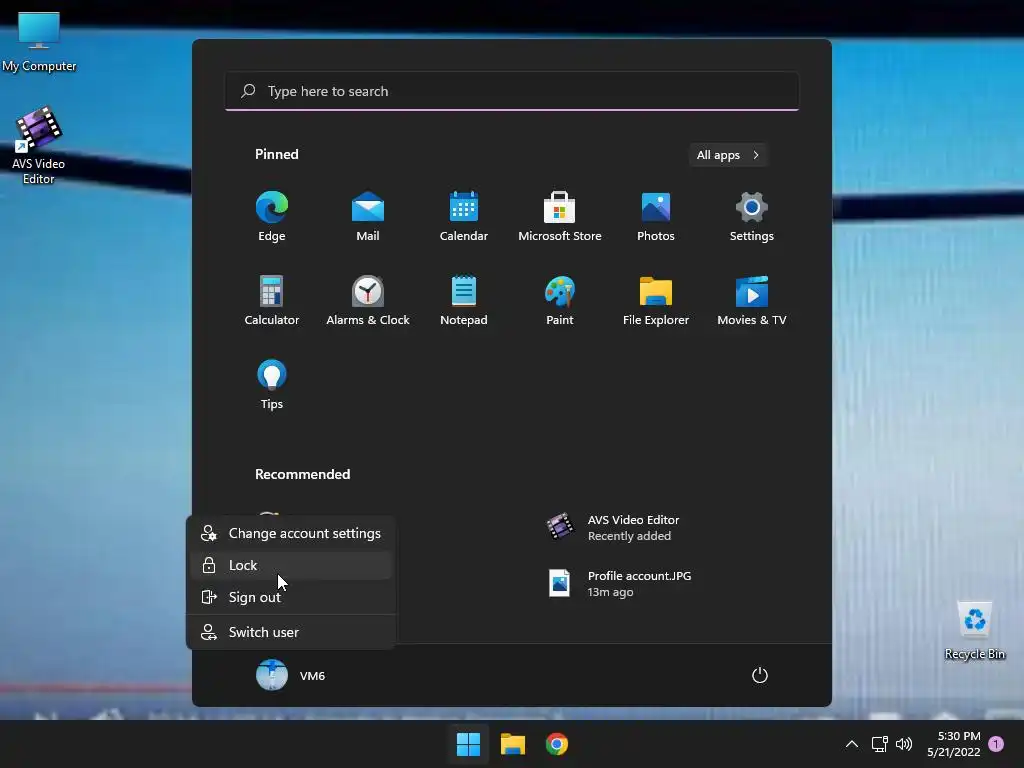Viewport: 1024px width, 768px height.
Task: Click the Type here to search field
Action: pos(512,91)
